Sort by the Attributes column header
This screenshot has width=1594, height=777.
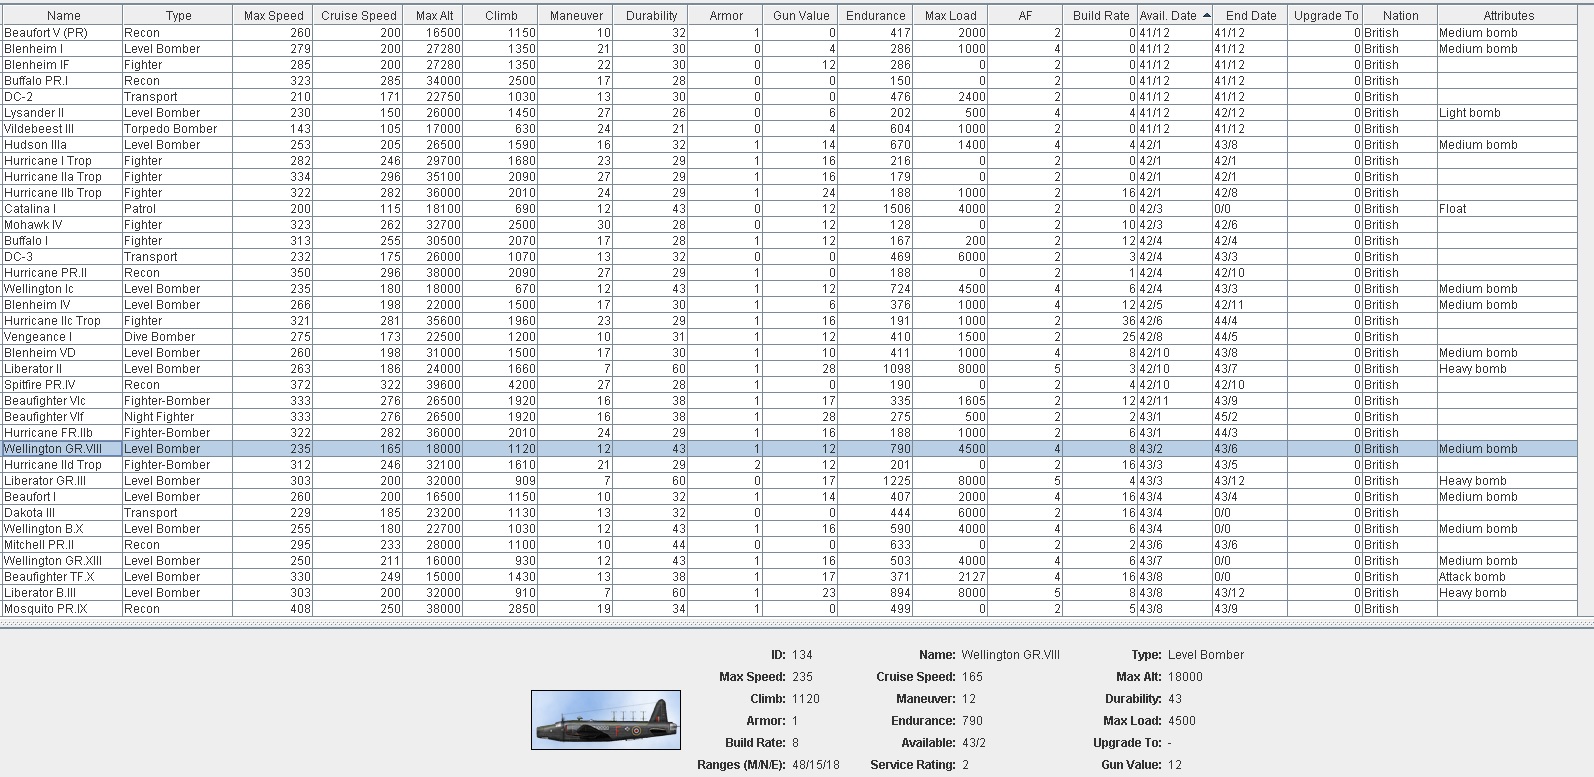coord(1508,15)
